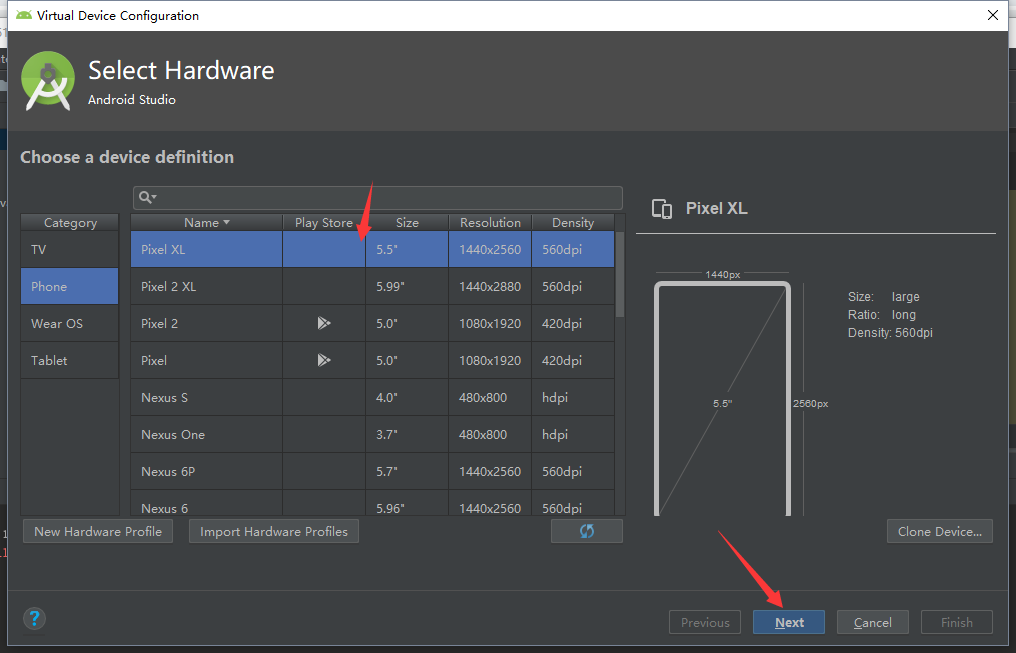This screenshot has height=653, width=1016.
Task: Open the Name column sort dropdown
Action: tap(227, 222)
